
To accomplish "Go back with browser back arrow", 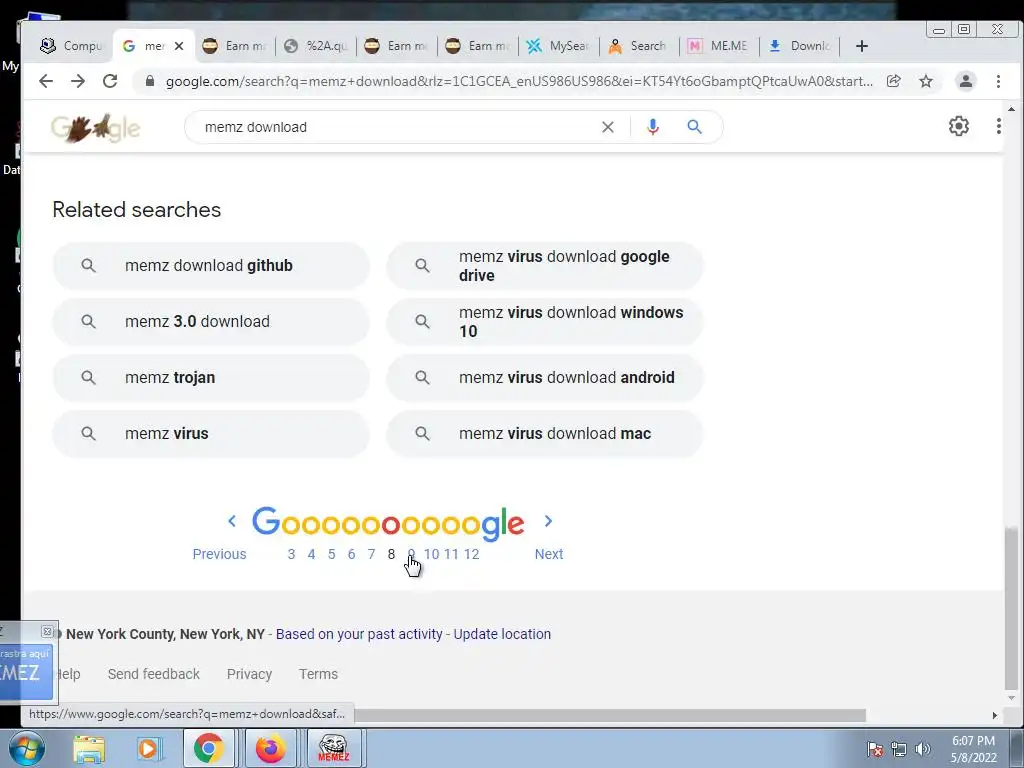I will coord(46,81).
